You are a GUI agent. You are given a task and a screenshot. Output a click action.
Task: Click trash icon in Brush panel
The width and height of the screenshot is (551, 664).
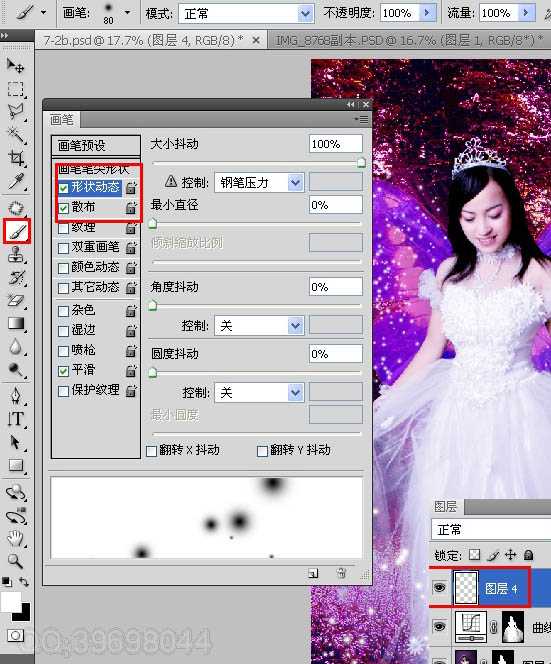point(341,573)
